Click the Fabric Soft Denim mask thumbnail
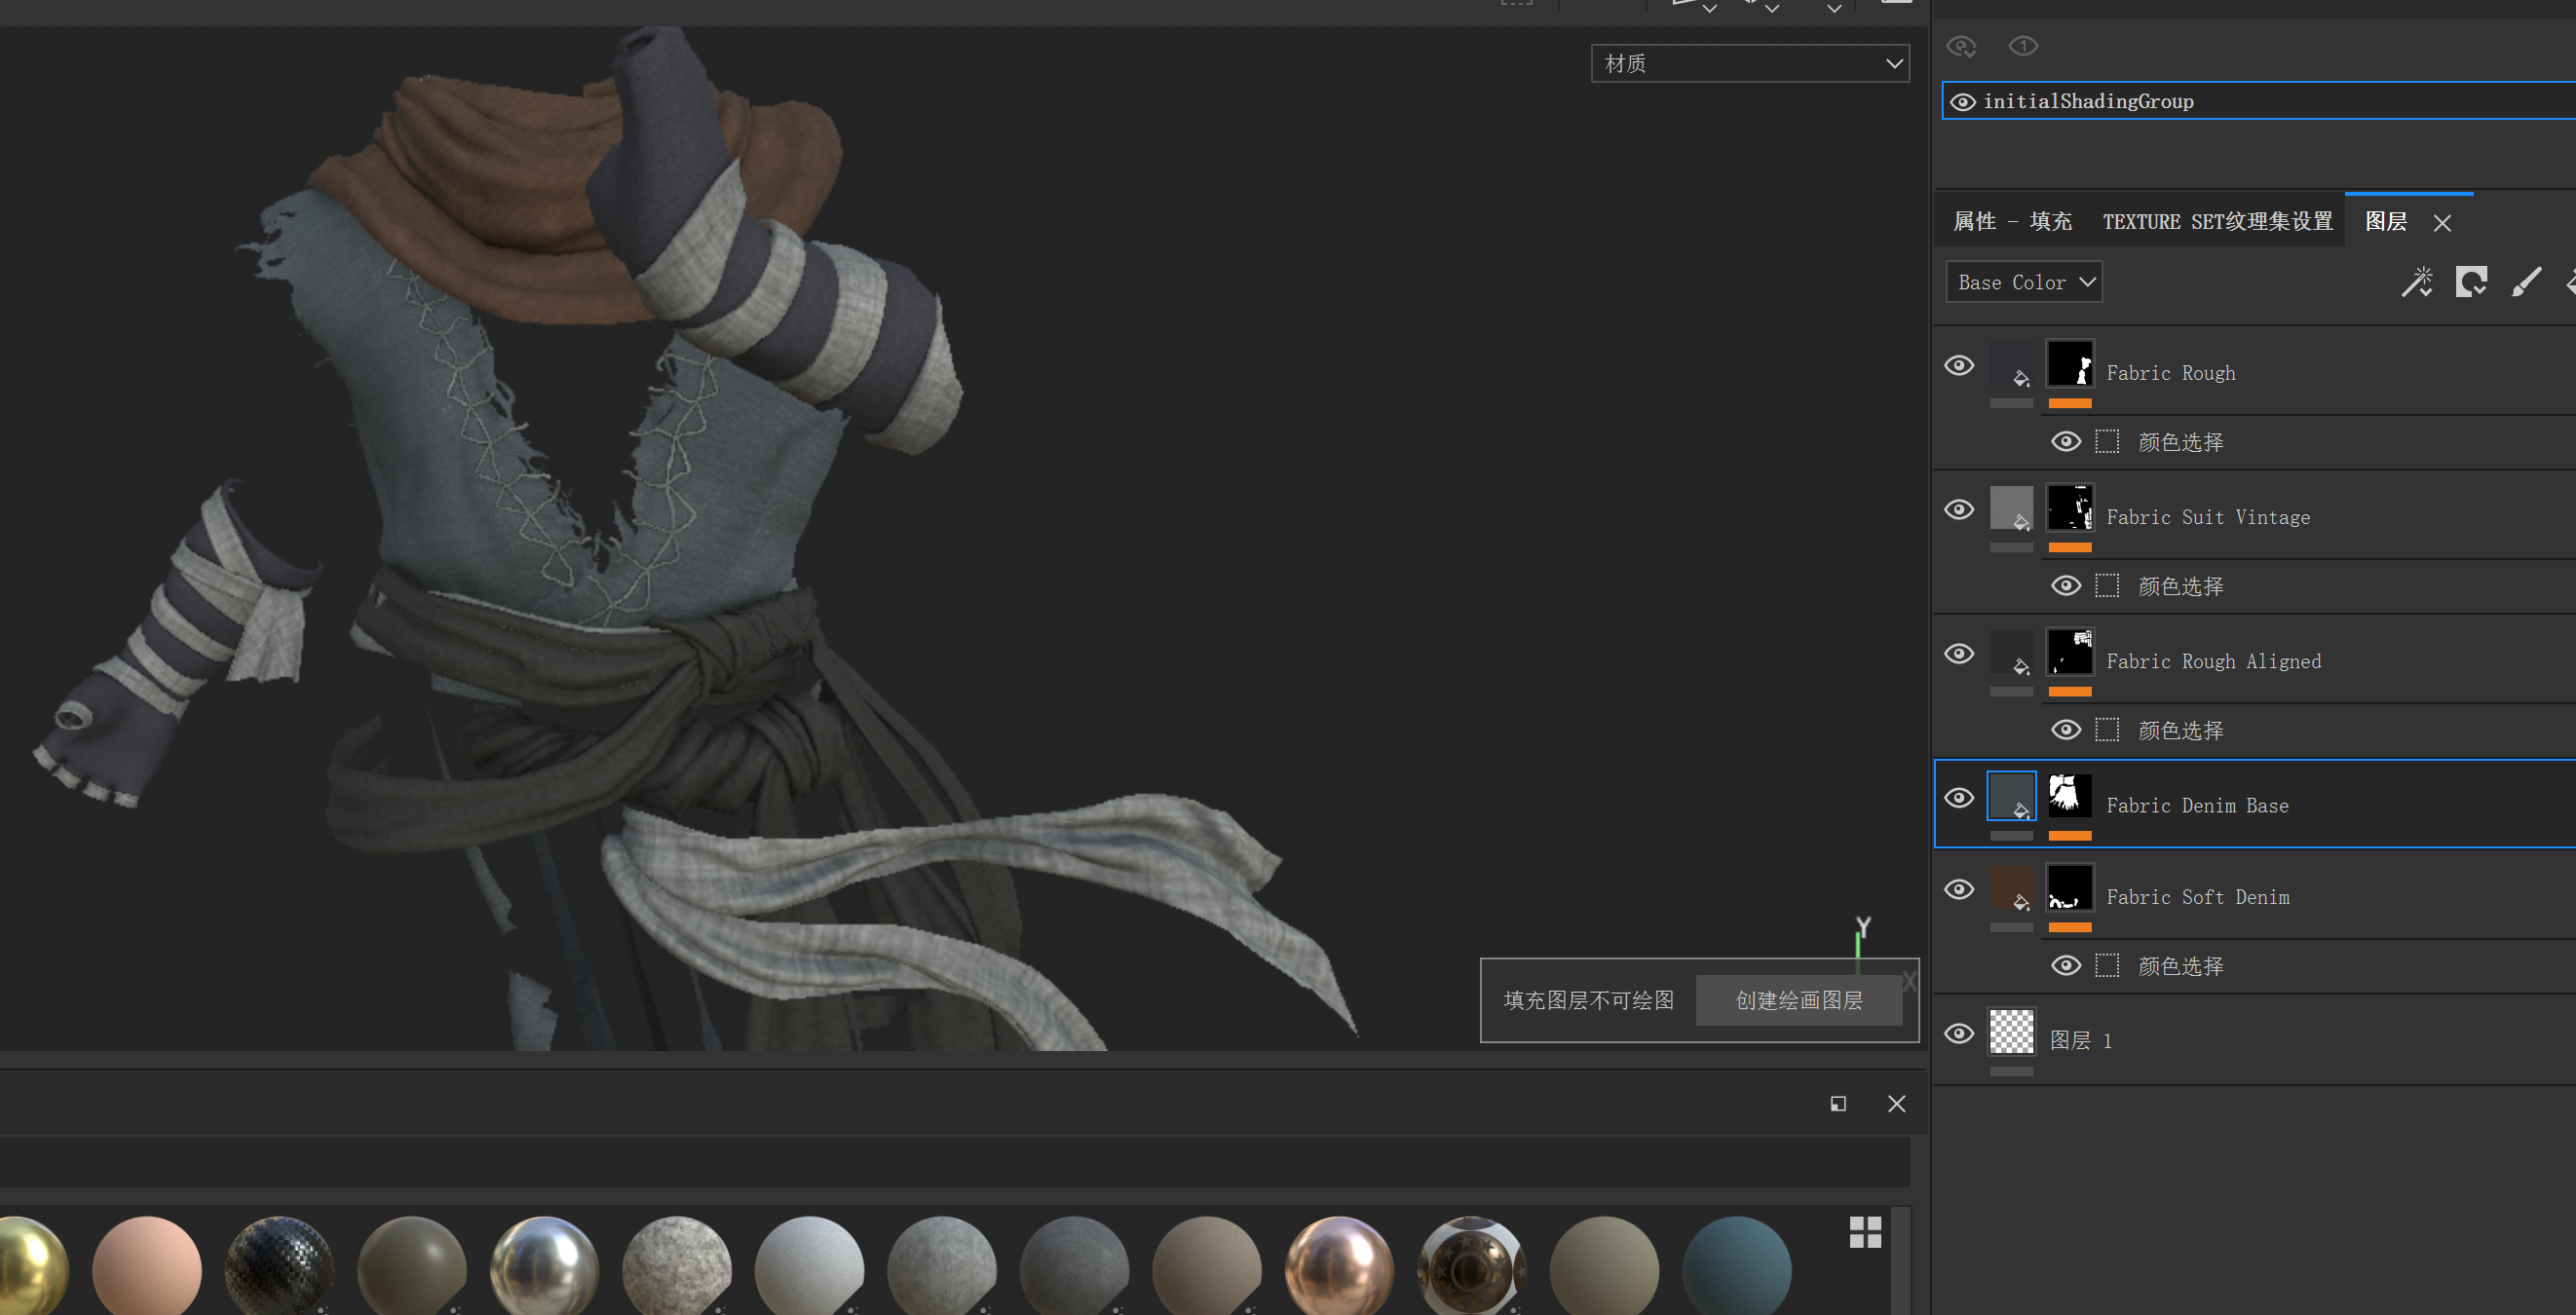 pyautogui.click(x=2070, y=888)
